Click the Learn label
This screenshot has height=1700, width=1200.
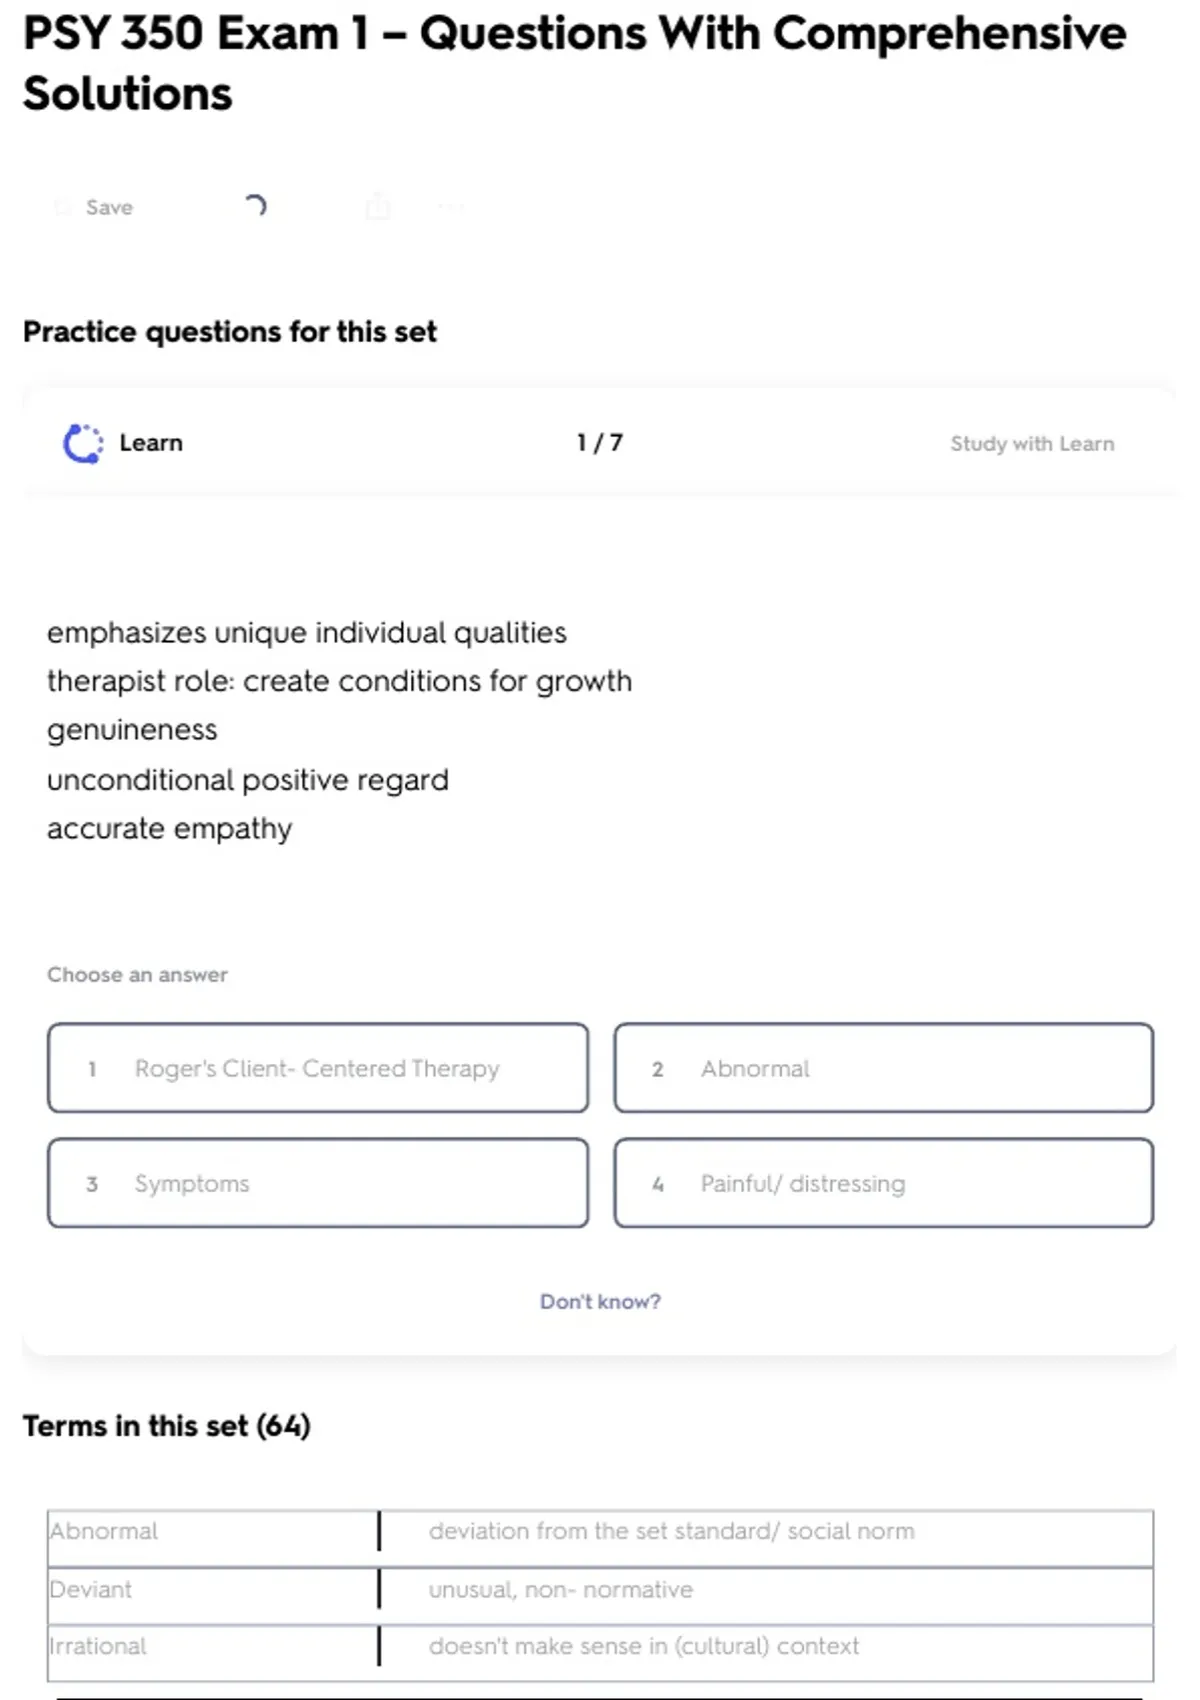tap(151, 443)
